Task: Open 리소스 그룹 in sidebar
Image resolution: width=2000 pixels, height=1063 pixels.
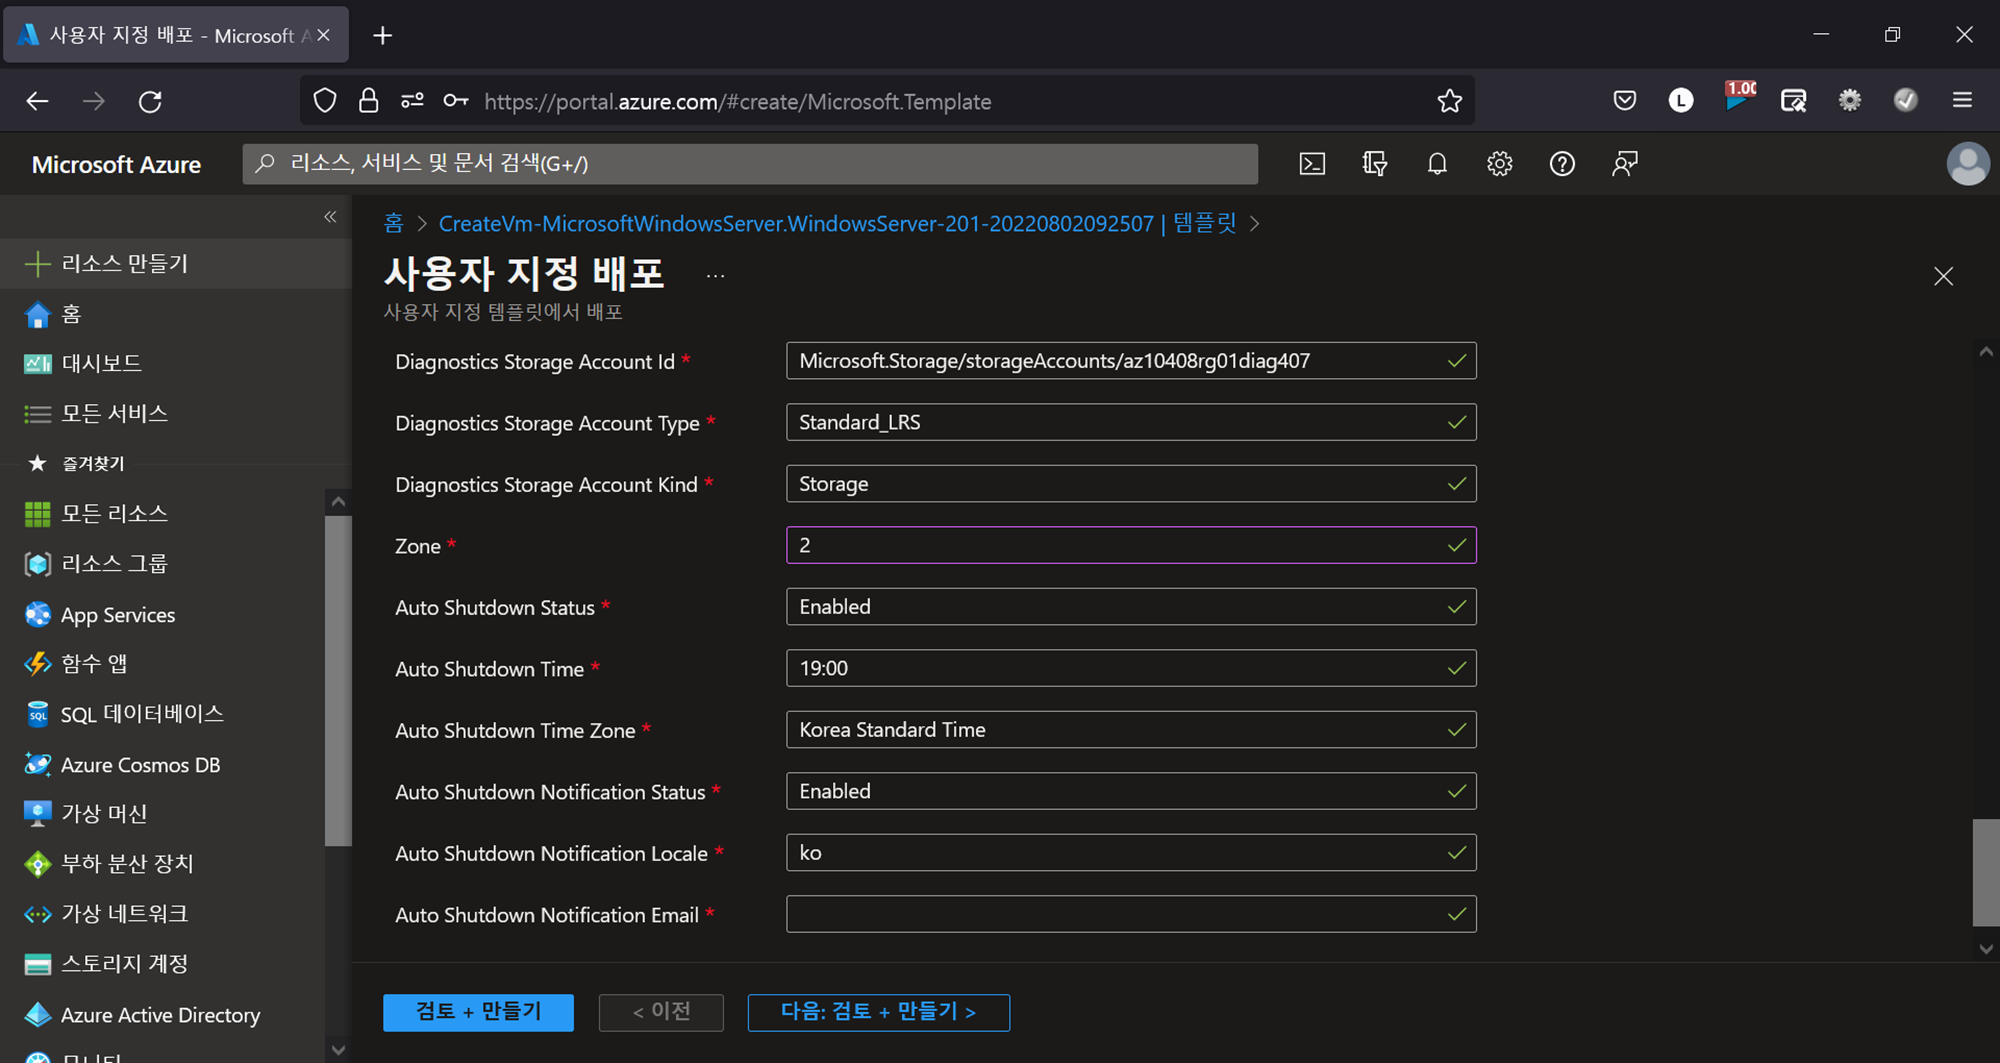Action: tap(163, 564)
